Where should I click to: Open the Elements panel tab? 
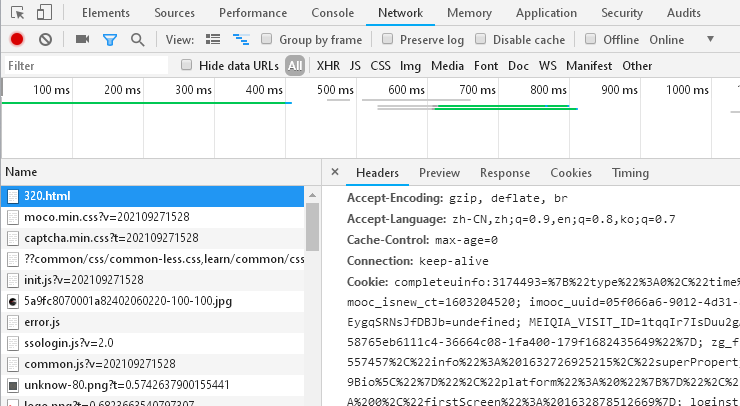[x=106, y=13]
